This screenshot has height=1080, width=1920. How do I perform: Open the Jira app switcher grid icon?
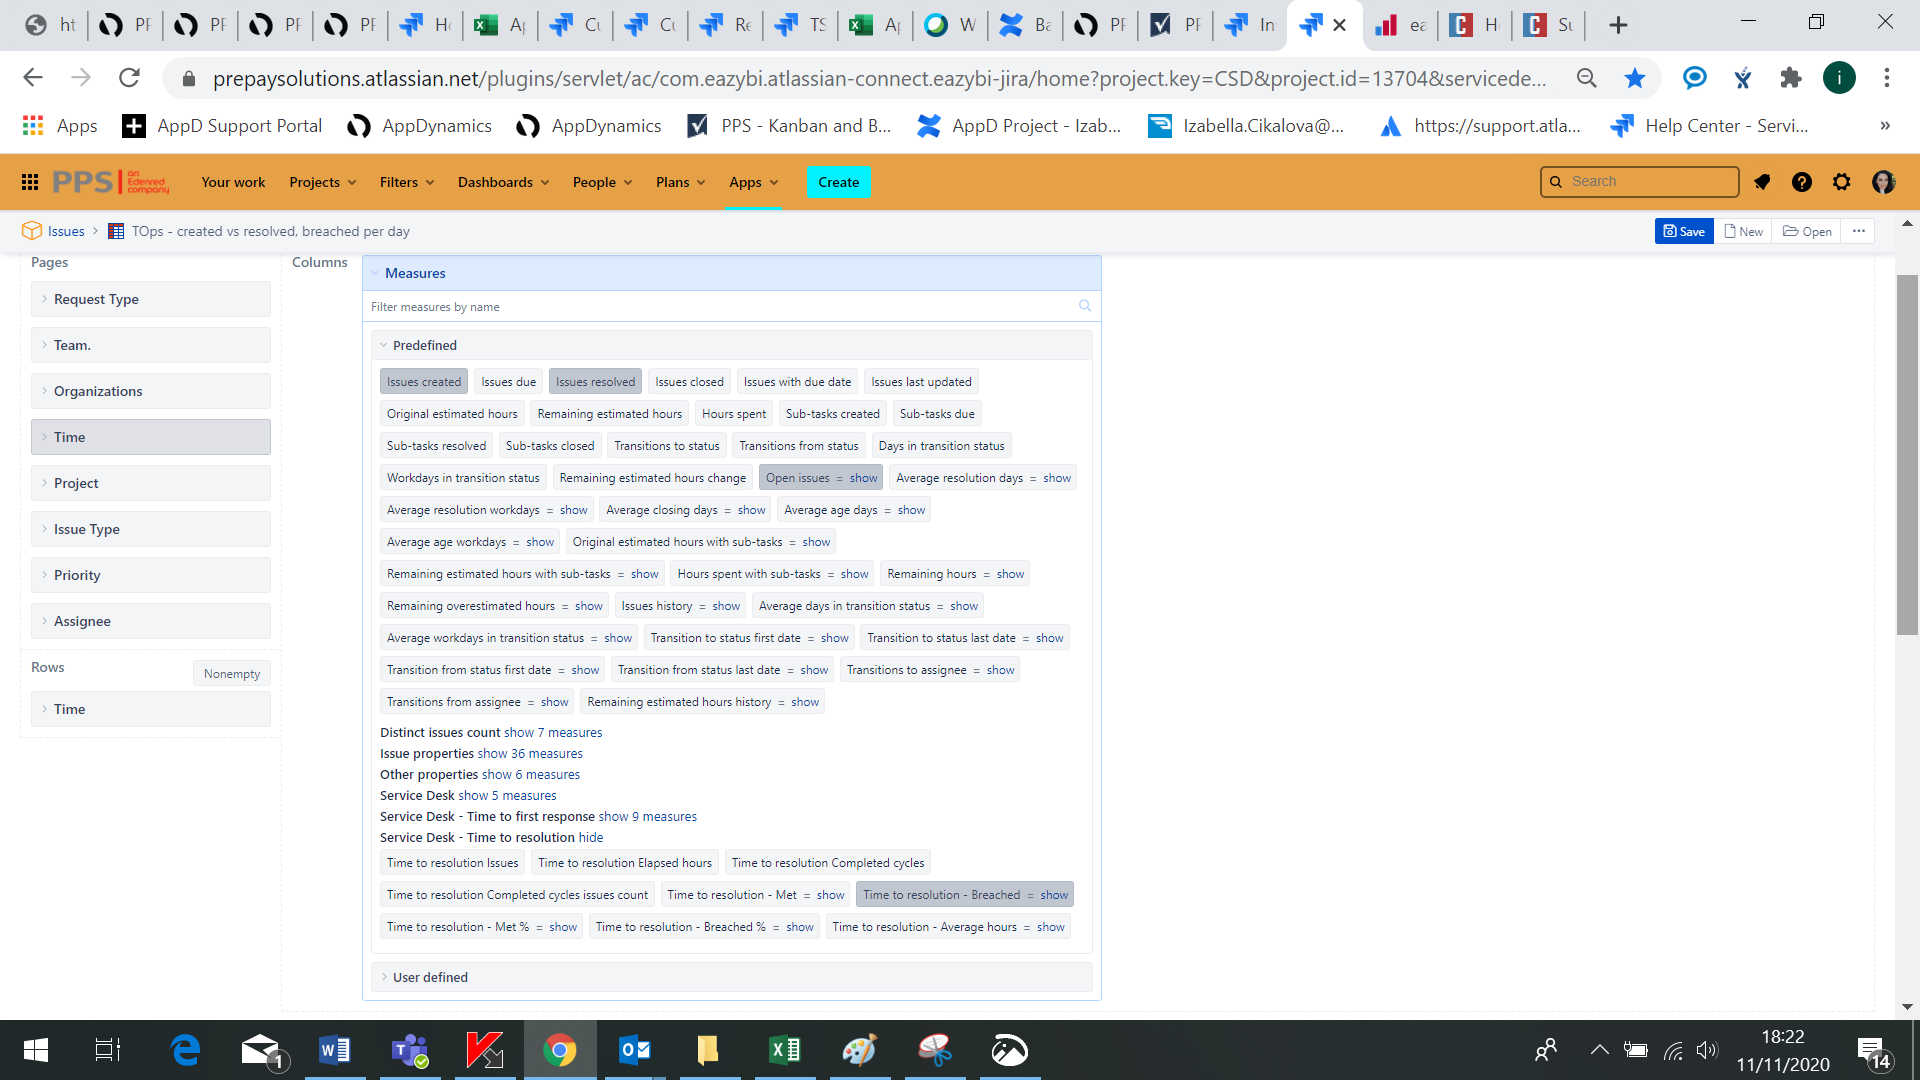pos(30,182)
